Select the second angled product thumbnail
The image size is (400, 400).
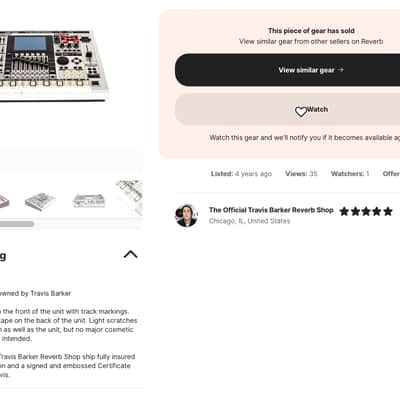coord(40,201)
